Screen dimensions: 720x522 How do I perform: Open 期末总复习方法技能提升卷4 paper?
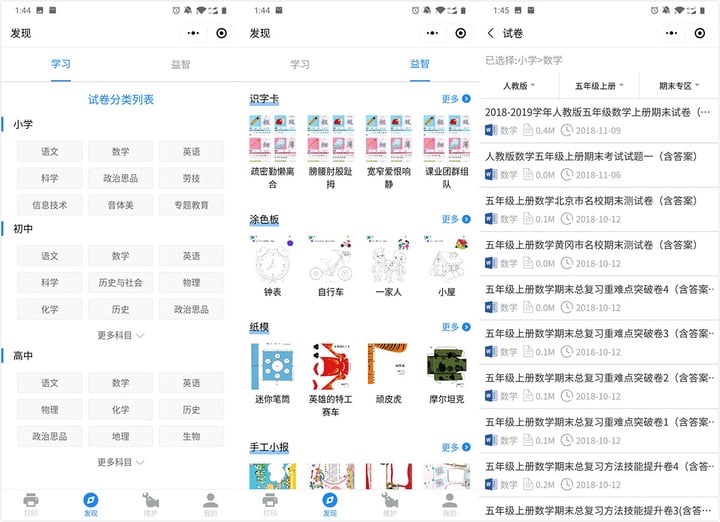(599, 476)
